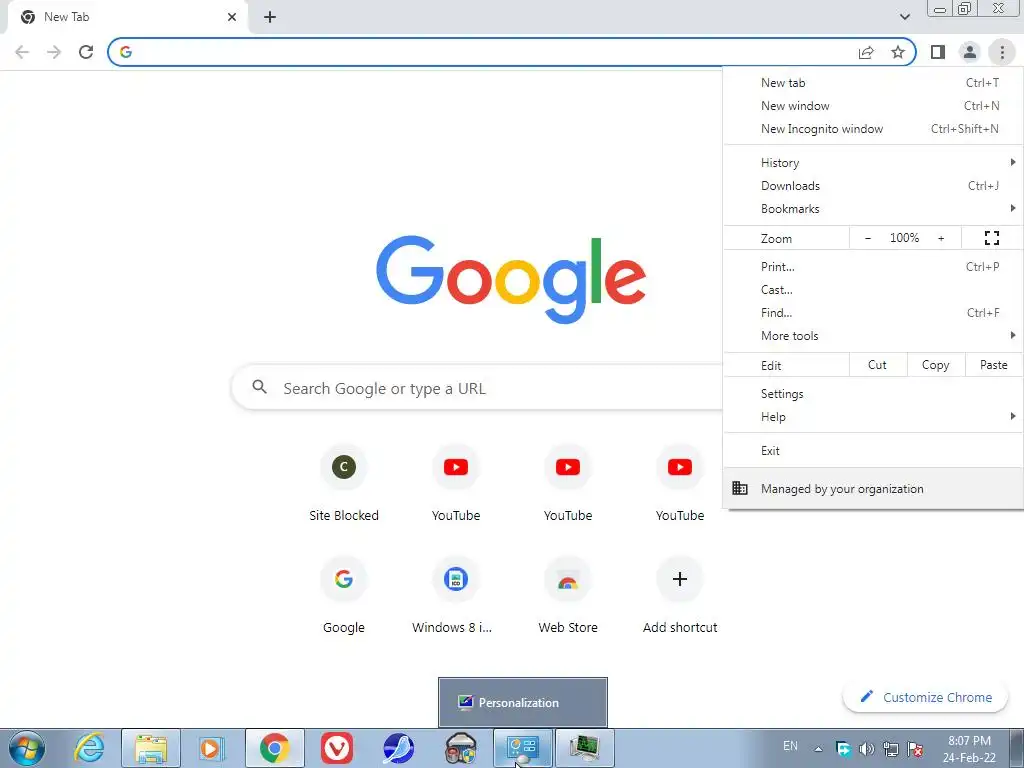Click the volume speaker tray icon
Screen dimensions: 1024x768
click(867, 749)
